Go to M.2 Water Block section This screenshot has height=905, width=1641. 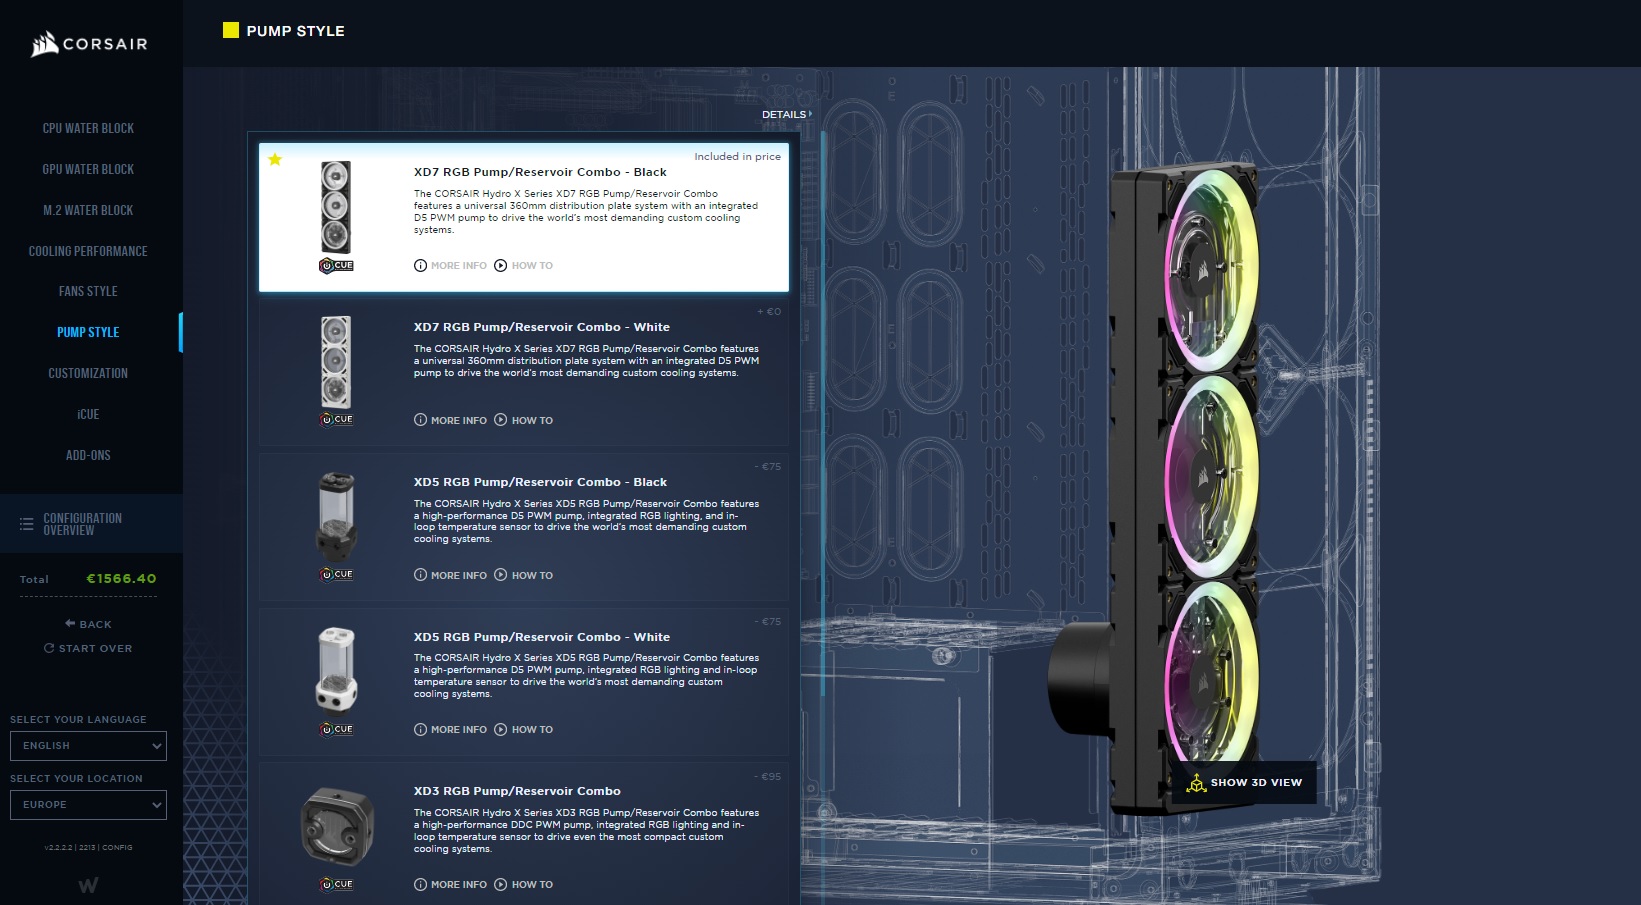click(x=88, y=210)
